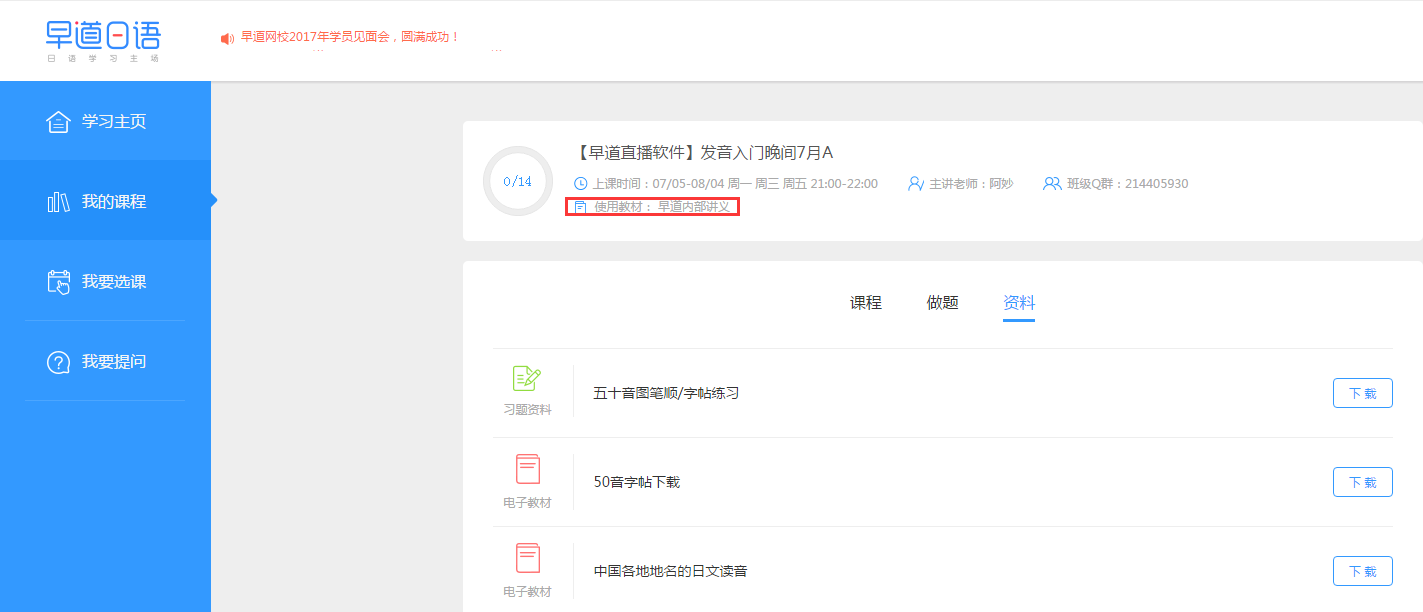Open 我要选课 via its calendar icon
The width and height of the screenshot is (1423, 612).
(x=59, y=281)
